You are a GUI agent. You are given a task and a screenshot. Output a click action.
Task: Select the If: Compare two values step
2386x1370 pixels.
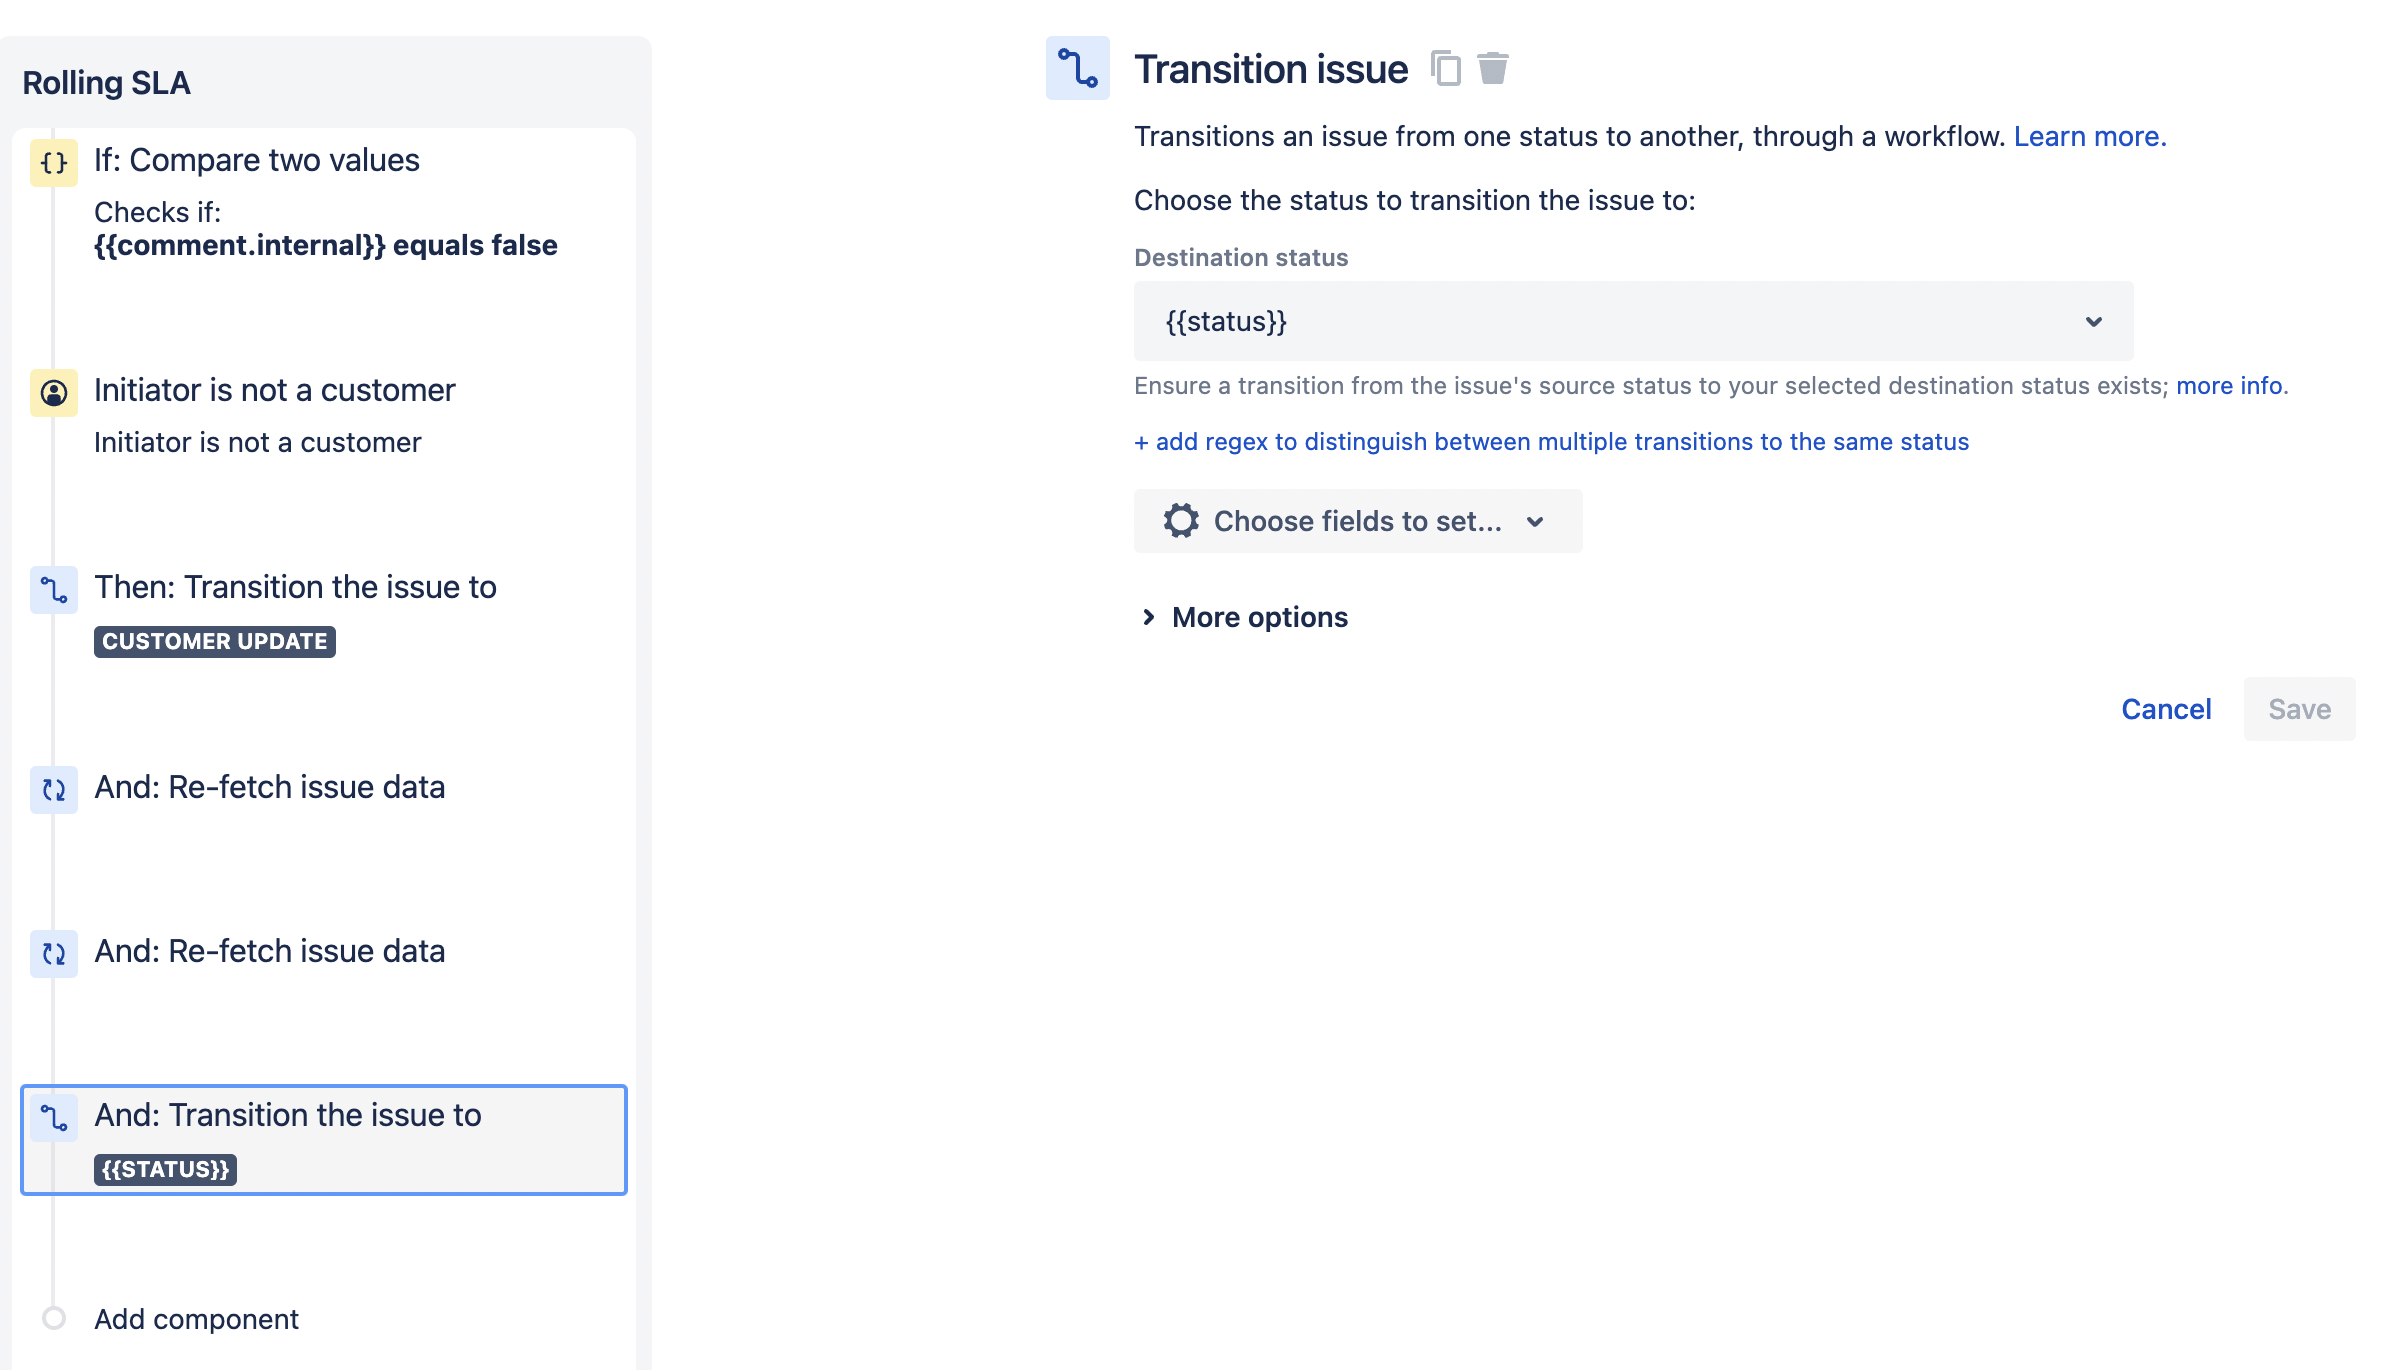[257, 160]
